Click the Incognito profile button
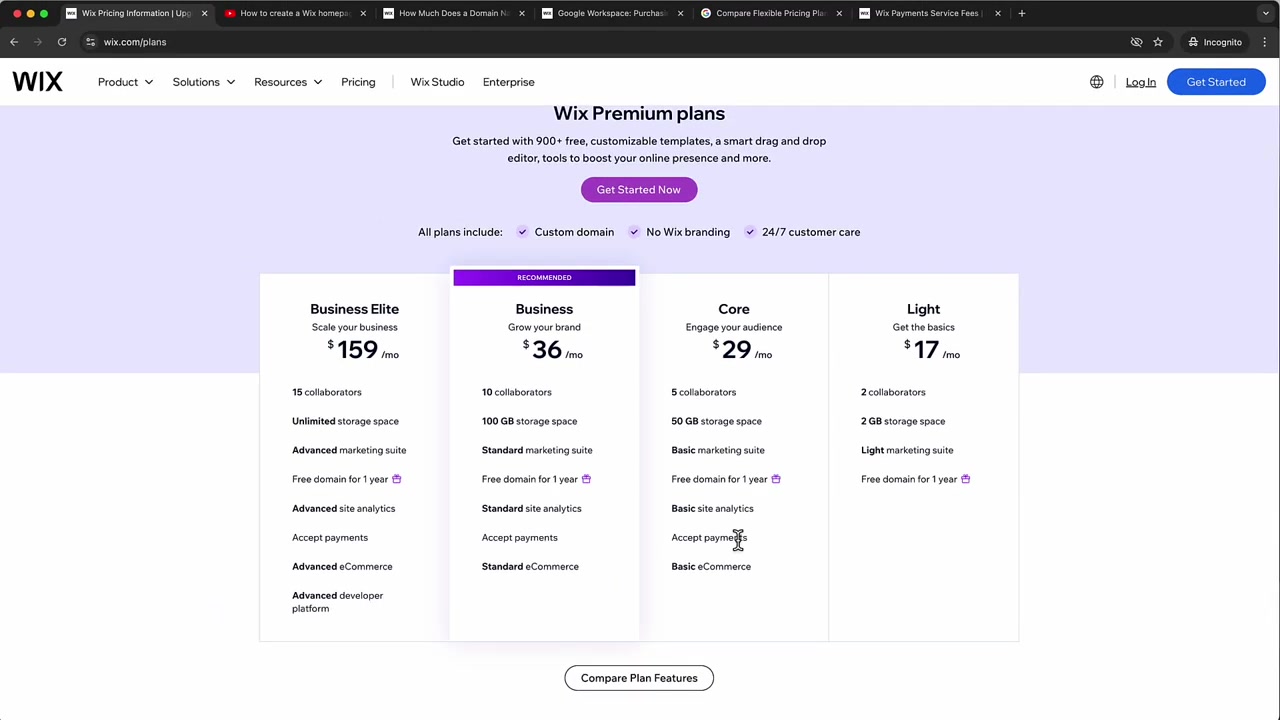The height and width of the screenshot is (720, 1280). point(1214,42)
